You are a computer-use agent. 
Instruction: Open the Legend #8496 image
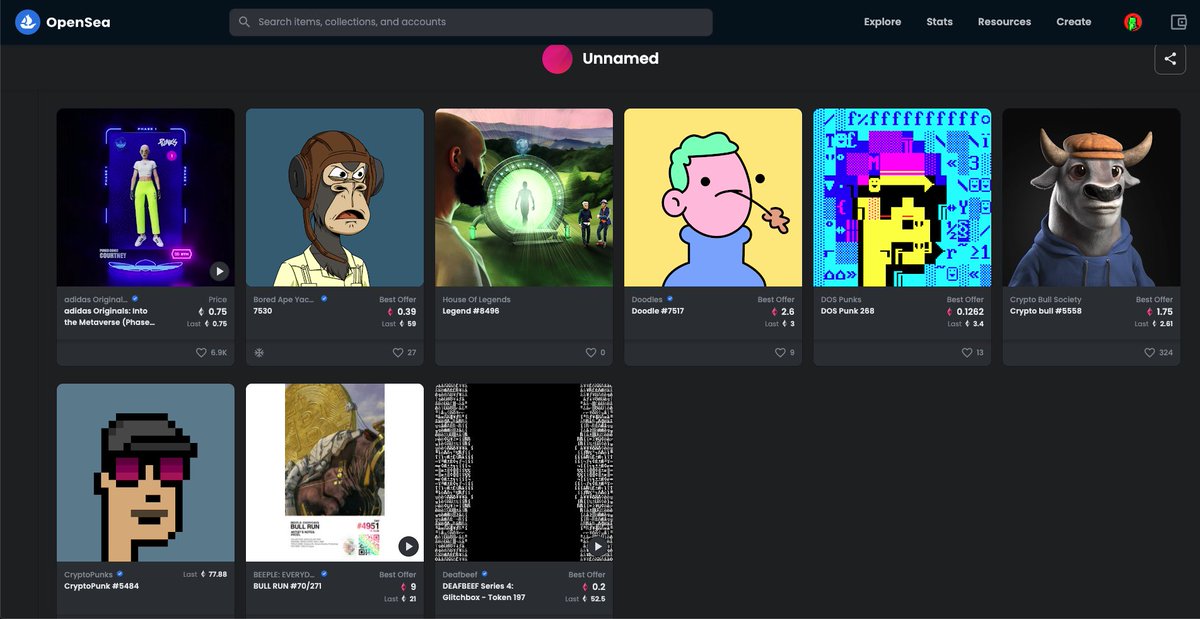pyautogui.click(x=524, y=198)
